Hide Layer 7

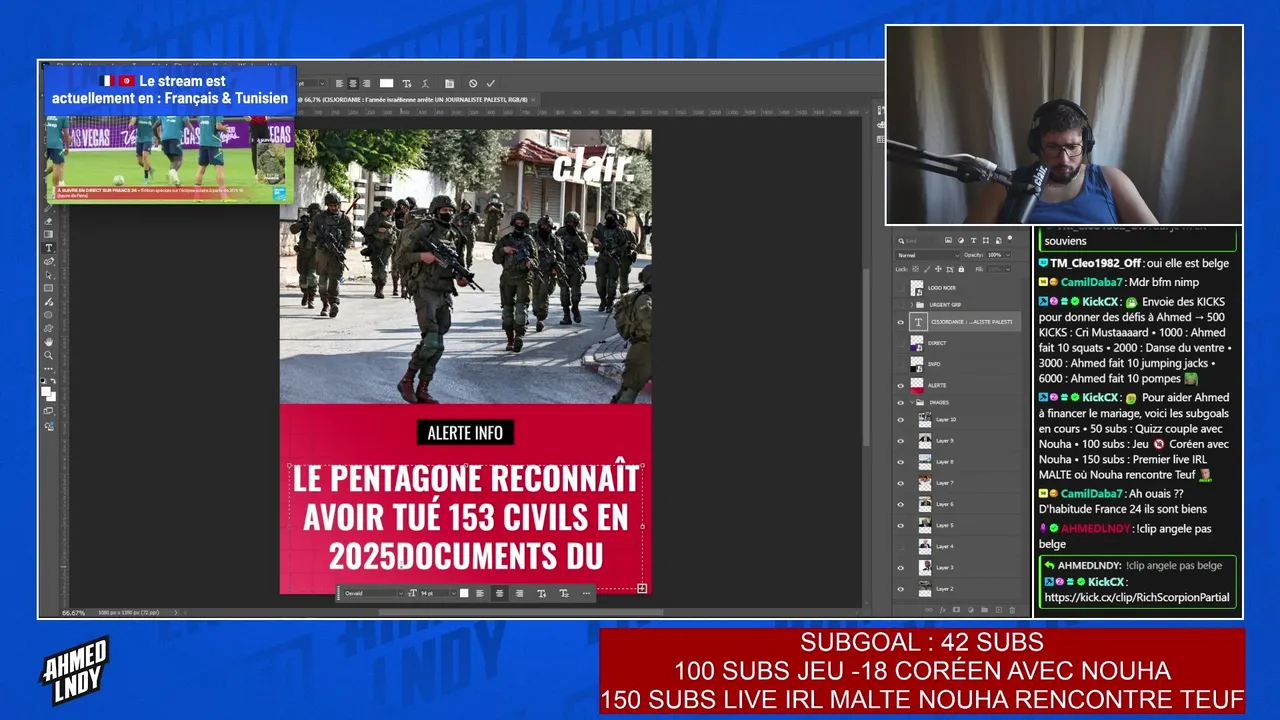[x=900, y=483]
